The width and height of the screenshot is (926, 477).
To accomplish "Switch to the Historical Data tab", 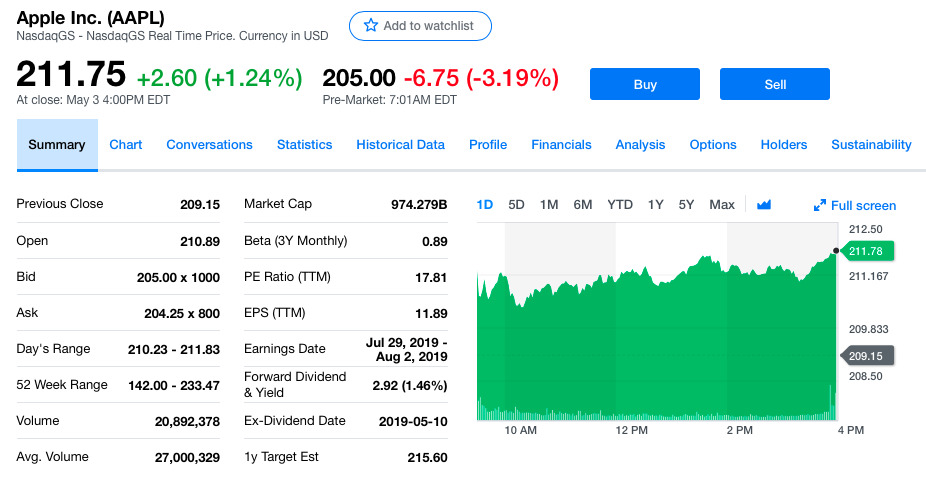I will point(400,145).
